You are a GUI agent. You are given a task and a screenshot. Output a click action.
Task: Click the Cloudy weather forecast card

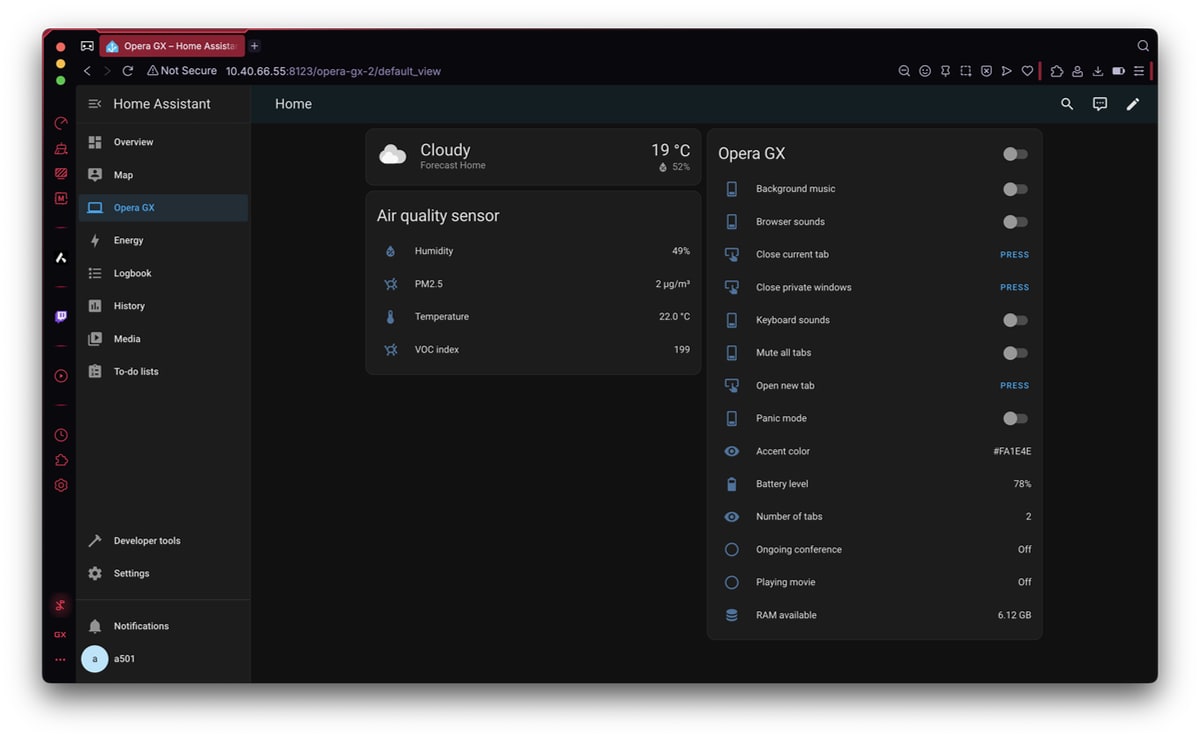533,157
